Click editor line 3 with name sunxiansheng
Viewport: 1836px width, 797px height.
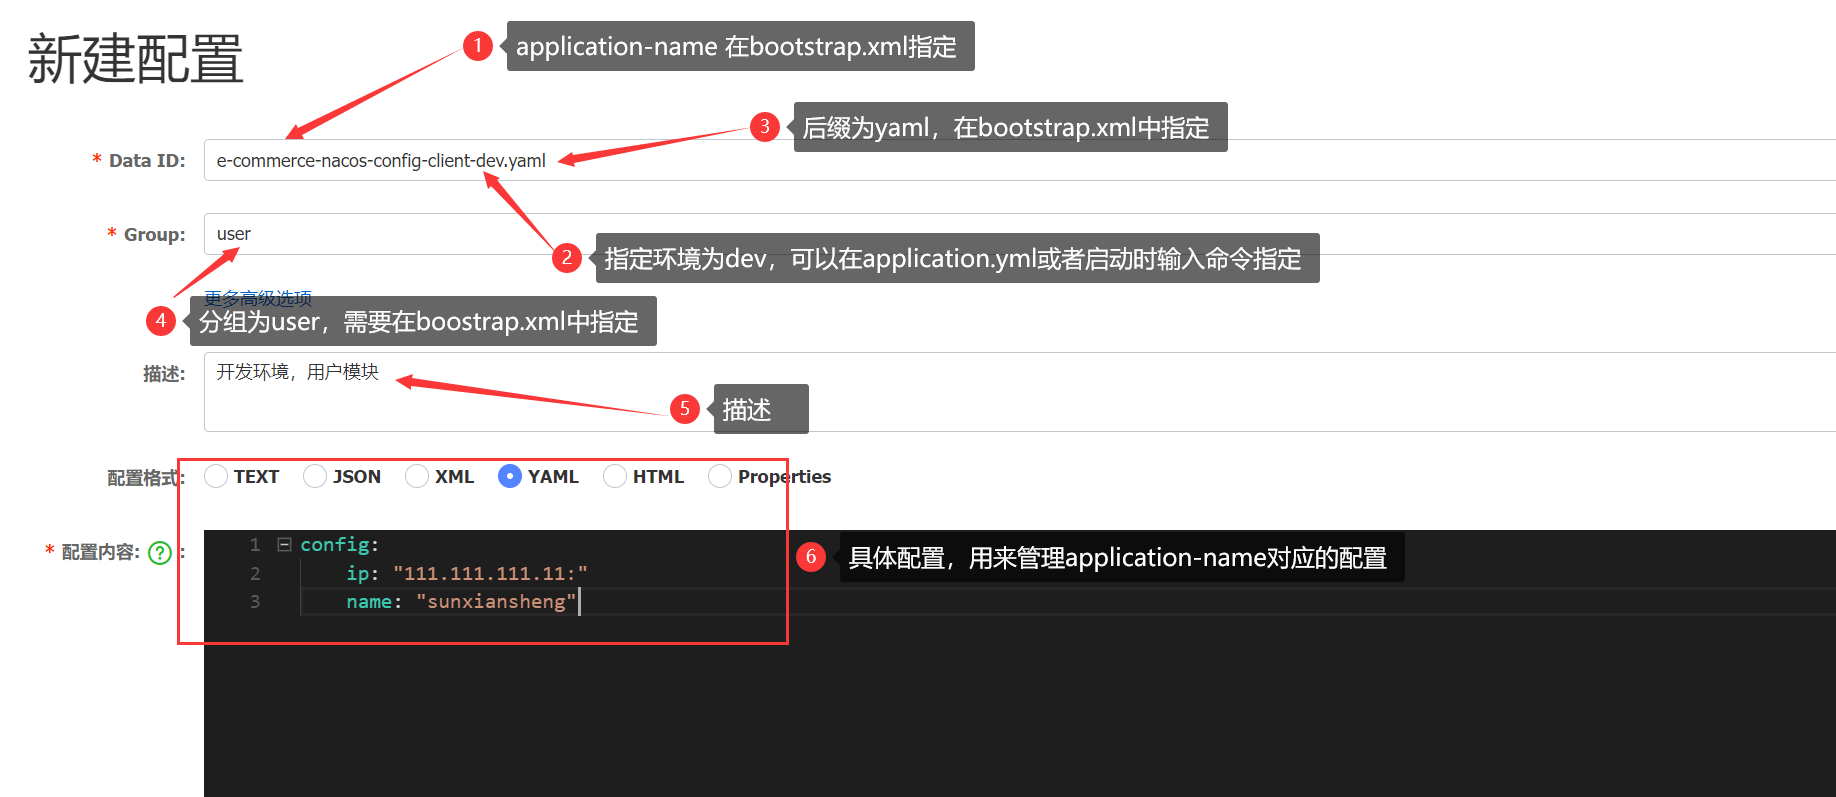click(x=461, y=601)
